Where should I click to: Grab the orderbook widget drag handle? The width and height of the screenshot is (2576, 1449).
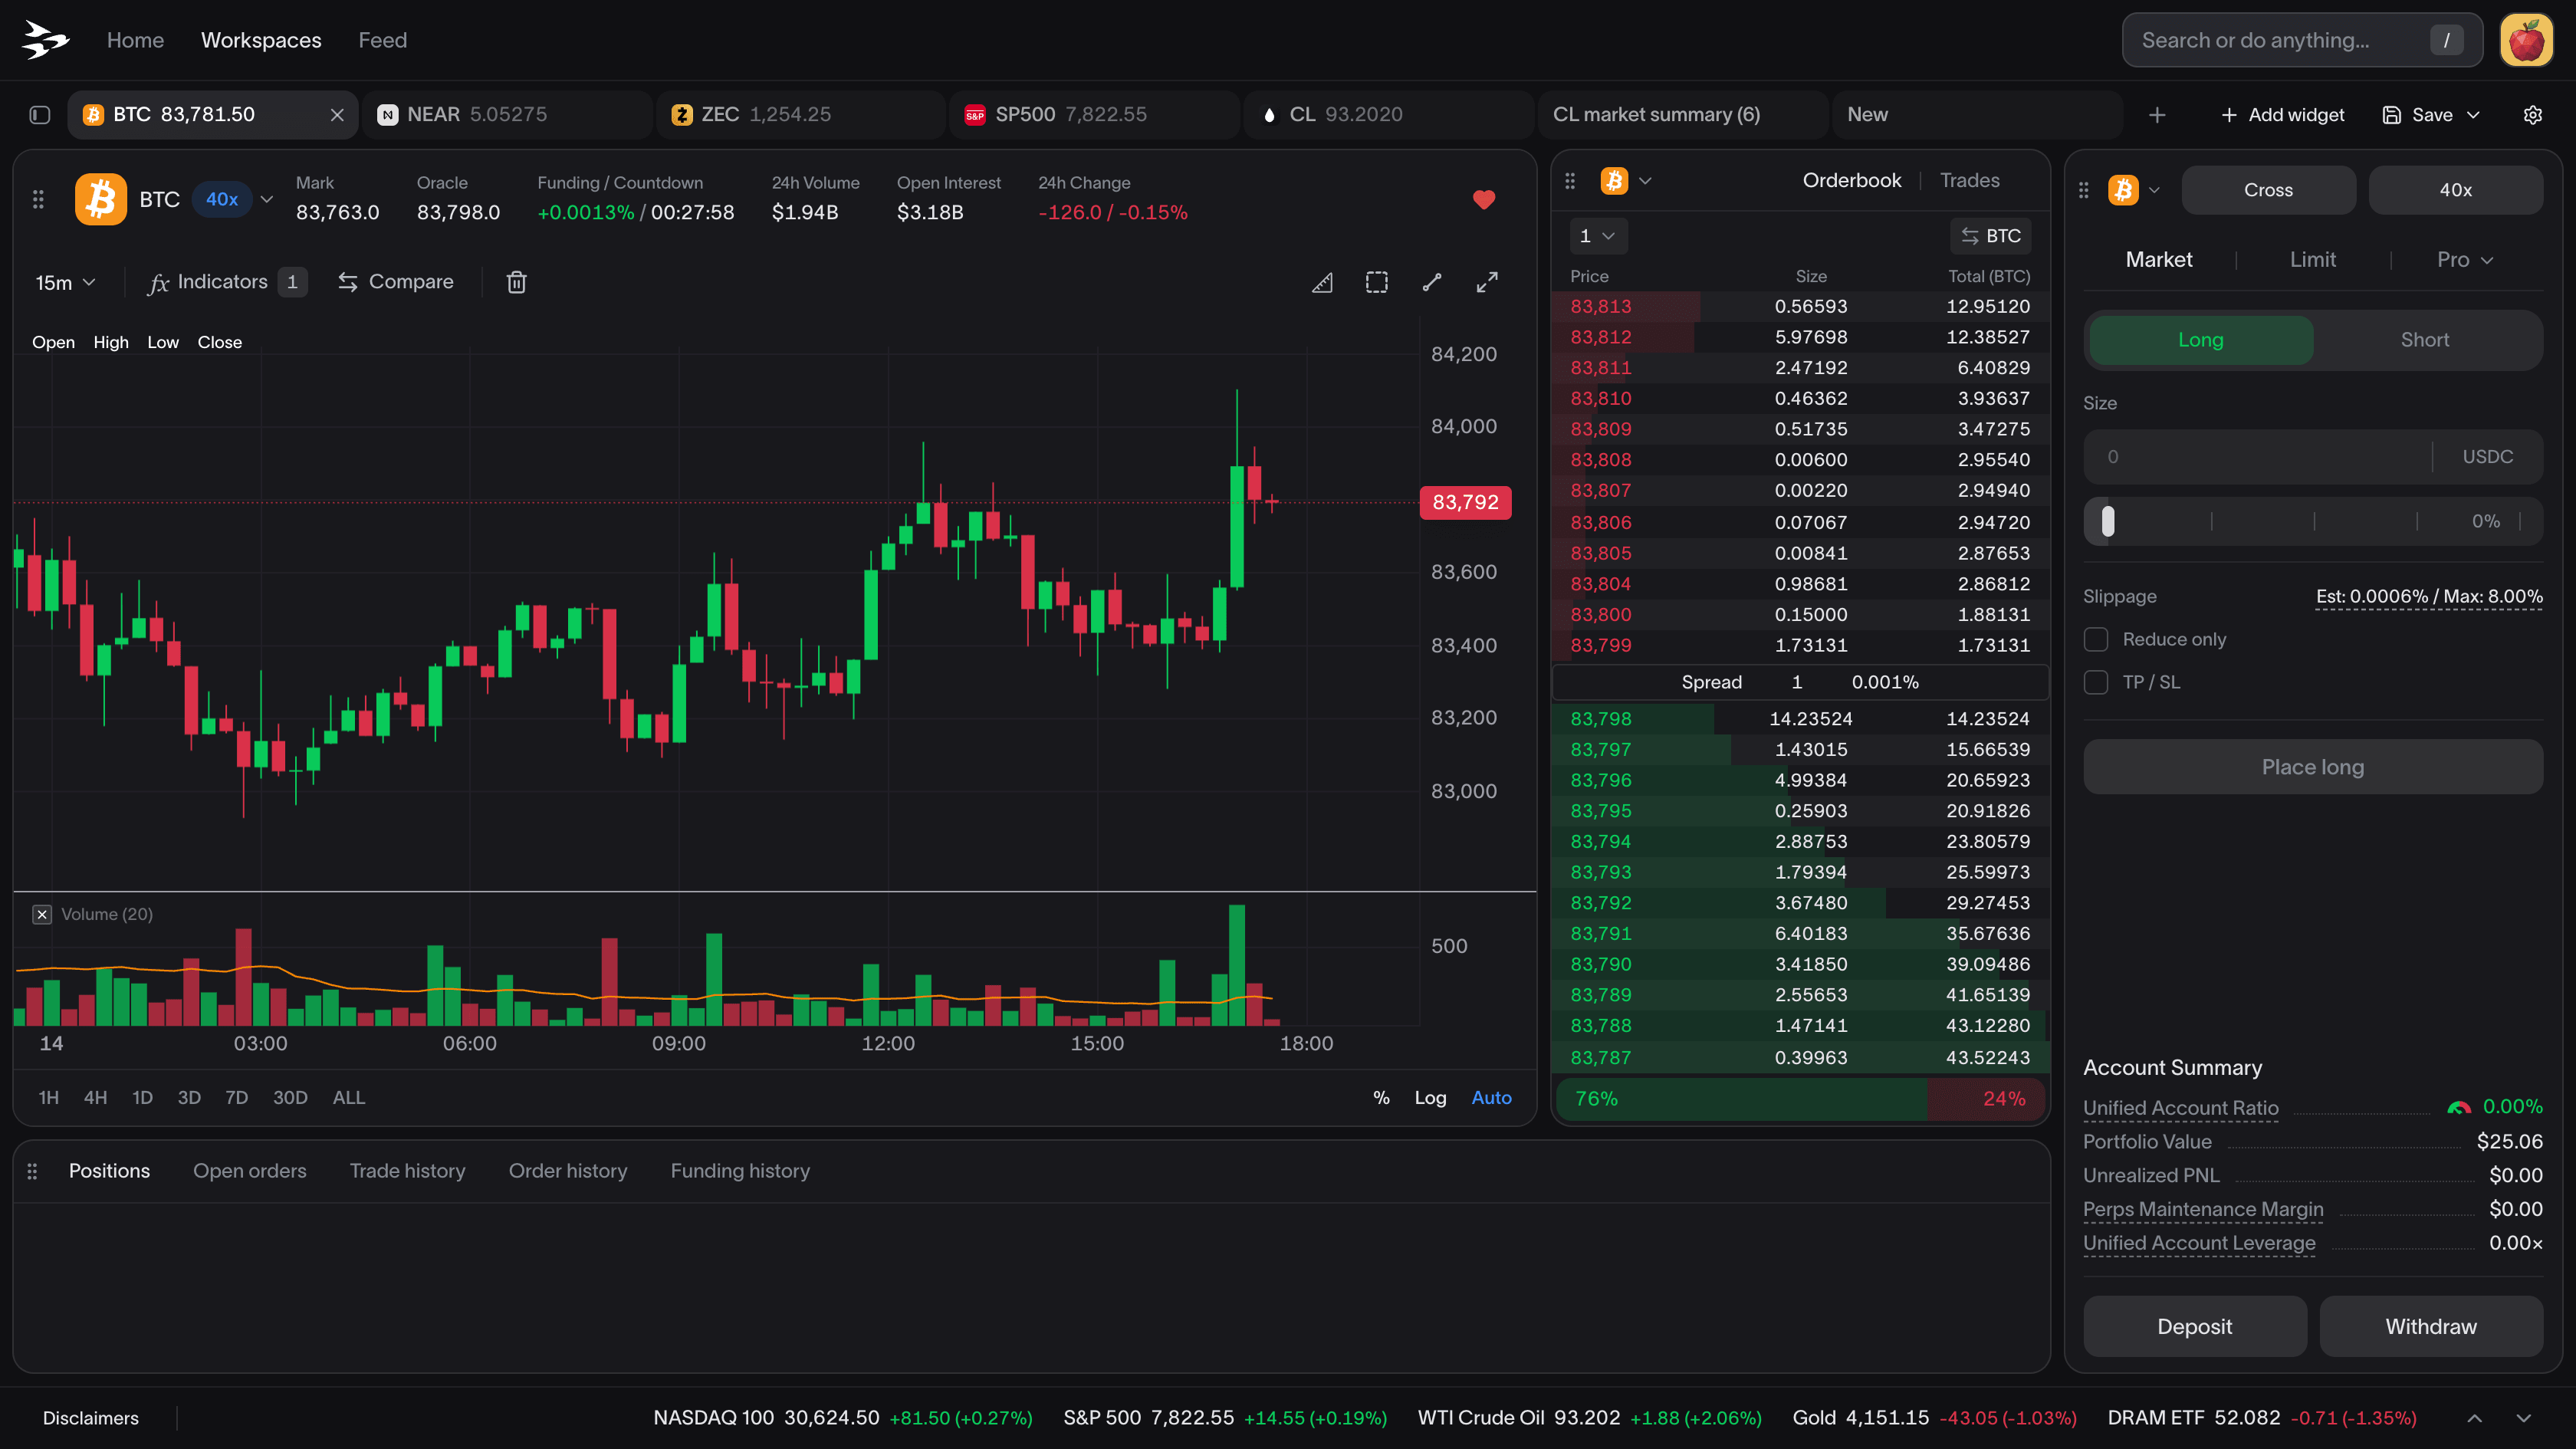(x=1570, y=181)
